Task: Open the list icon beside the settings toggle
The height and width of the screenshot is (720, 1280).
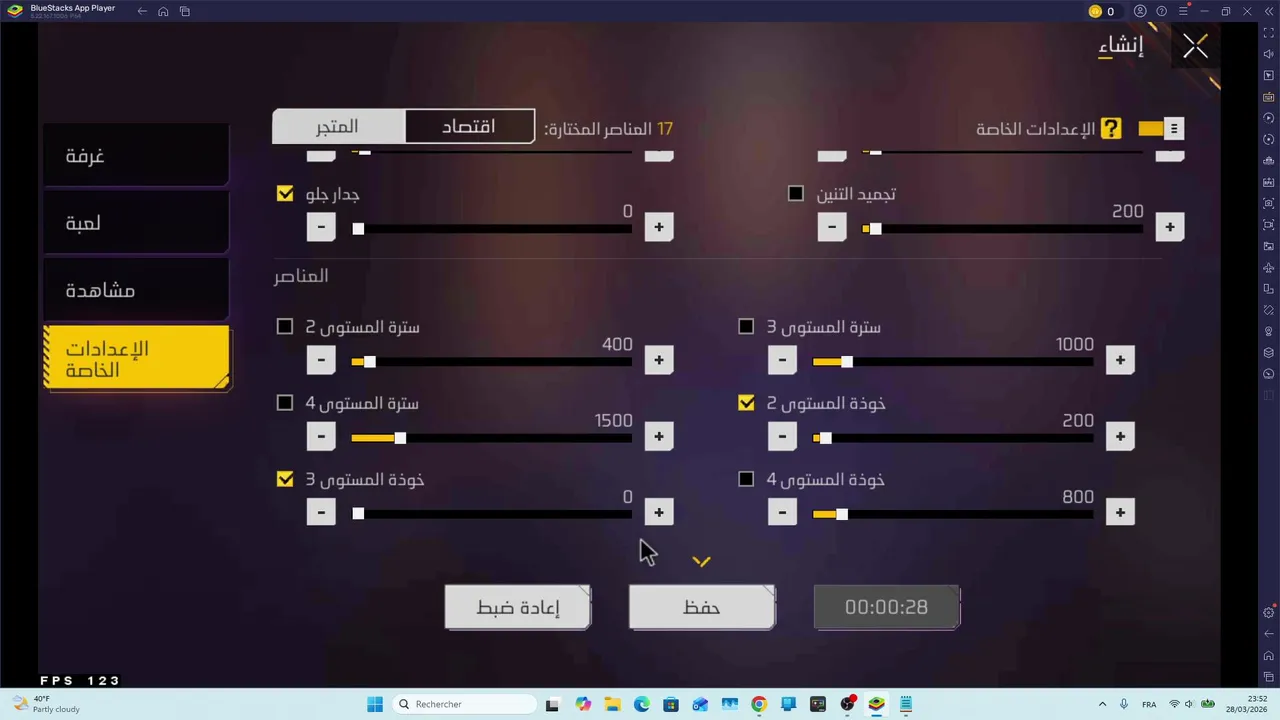Action: click(x=1174, y=129)
